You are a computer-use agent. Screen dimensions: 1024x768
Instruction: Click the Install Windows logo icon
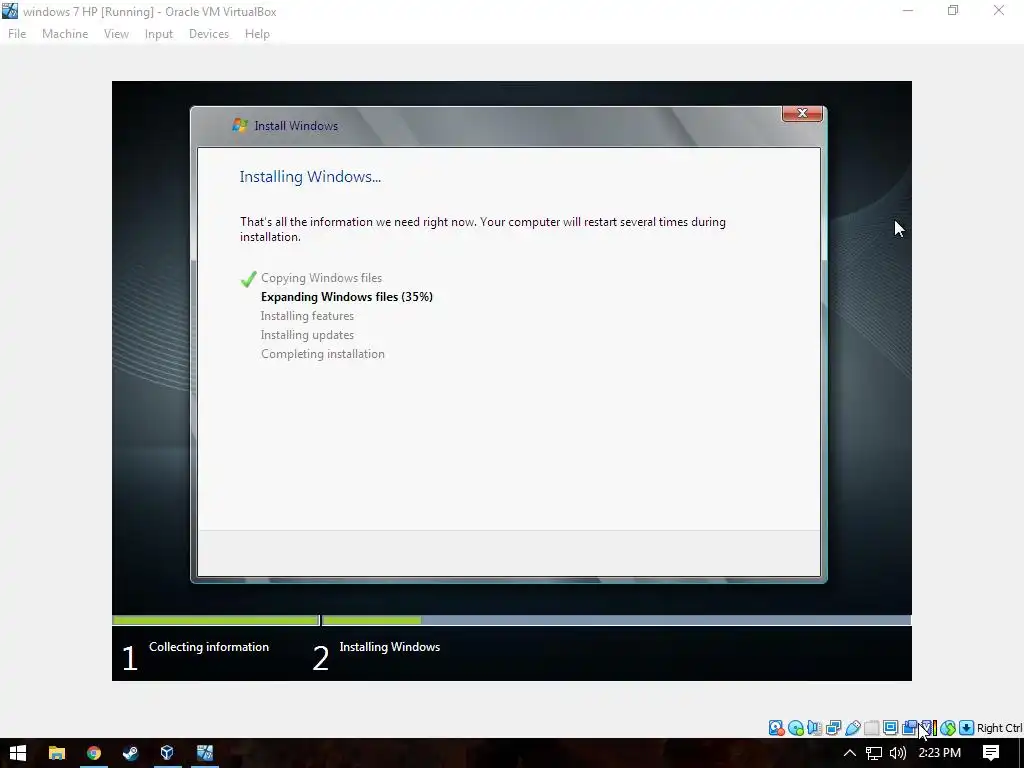[x=240, y=125]
